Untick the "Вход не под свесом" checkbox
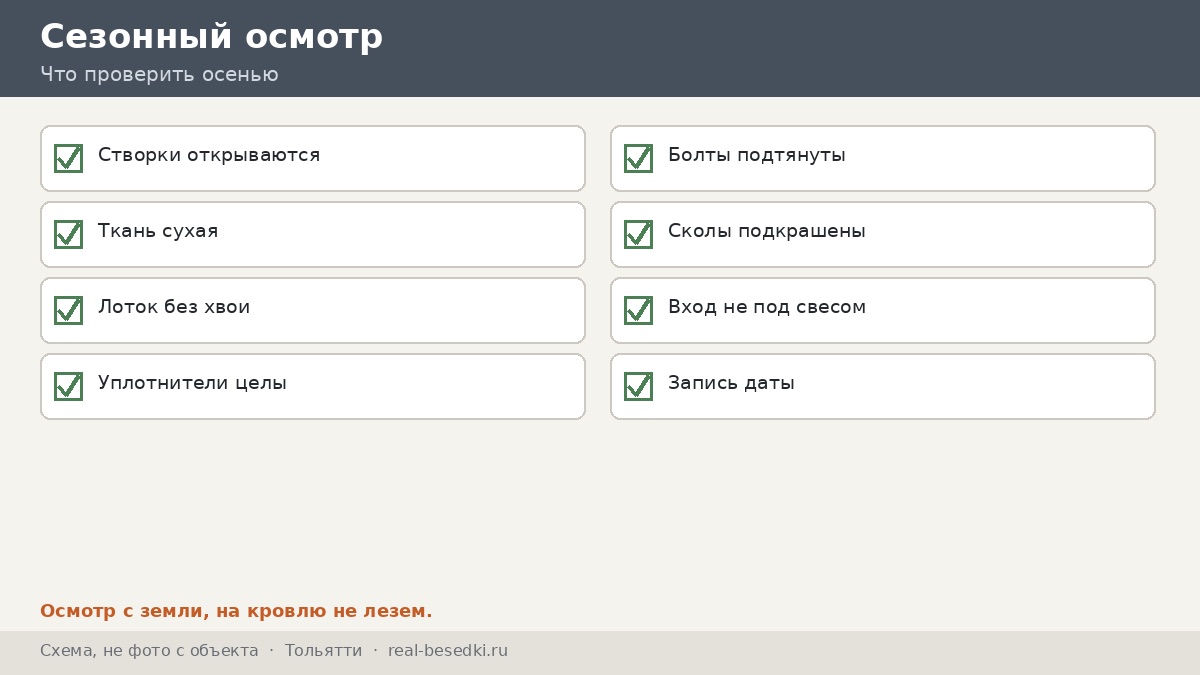1200x675 pixels. 638,310
